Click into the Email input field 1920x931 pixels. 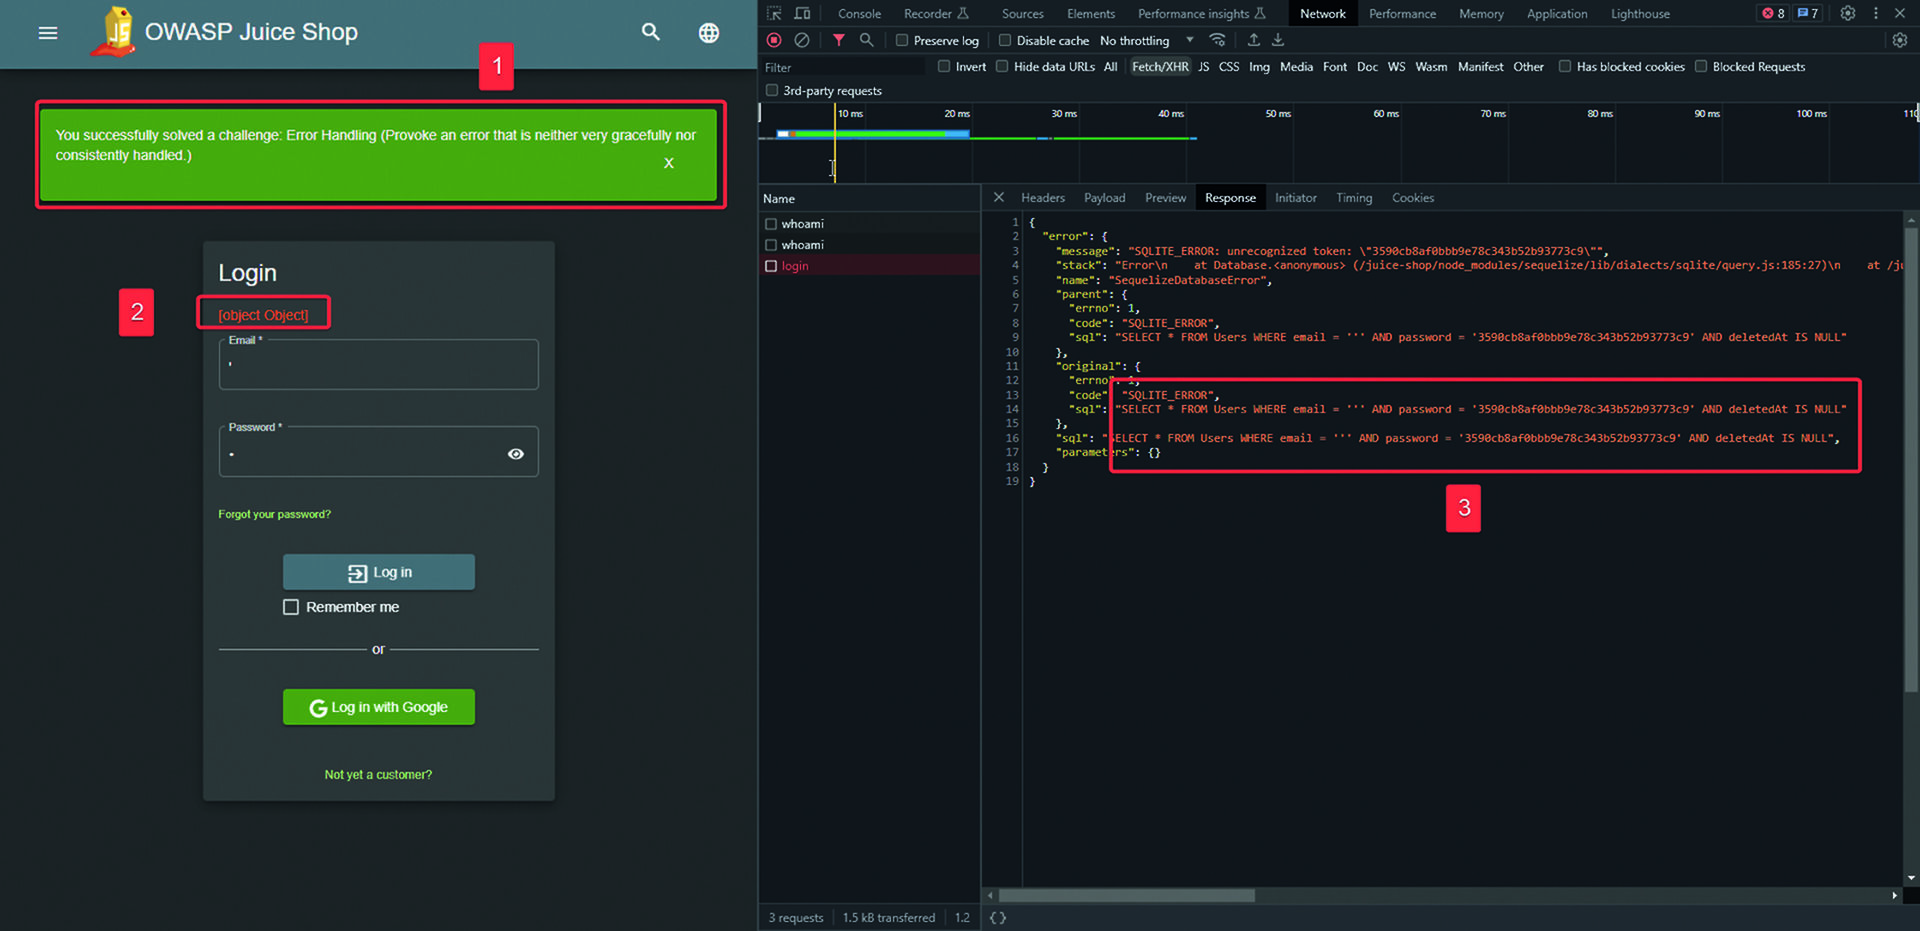(x=378, y=366)
